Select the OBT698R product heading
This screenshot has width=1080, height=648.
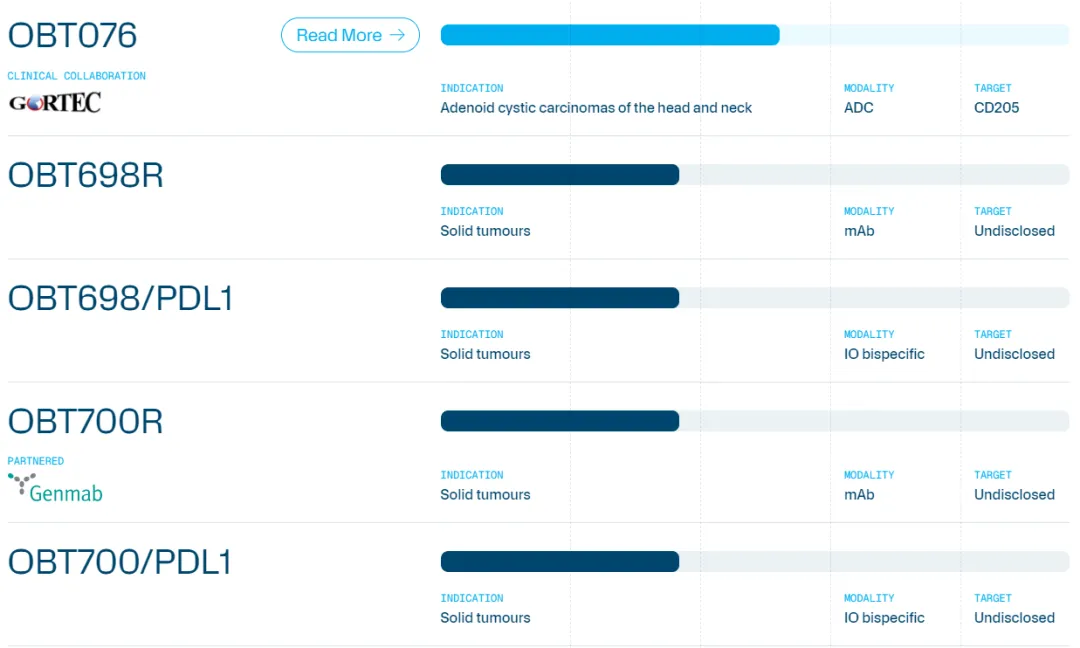point(86,176)
